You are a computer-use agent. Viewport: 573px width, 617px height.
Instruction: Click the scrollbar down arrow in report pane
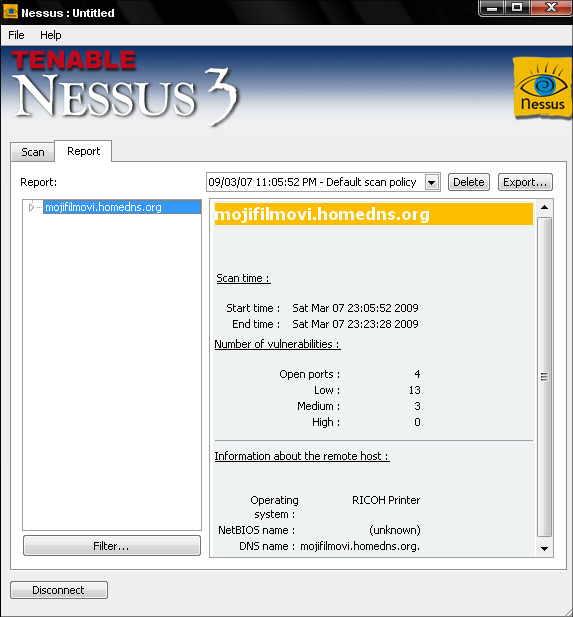click(x=545, y=549)
